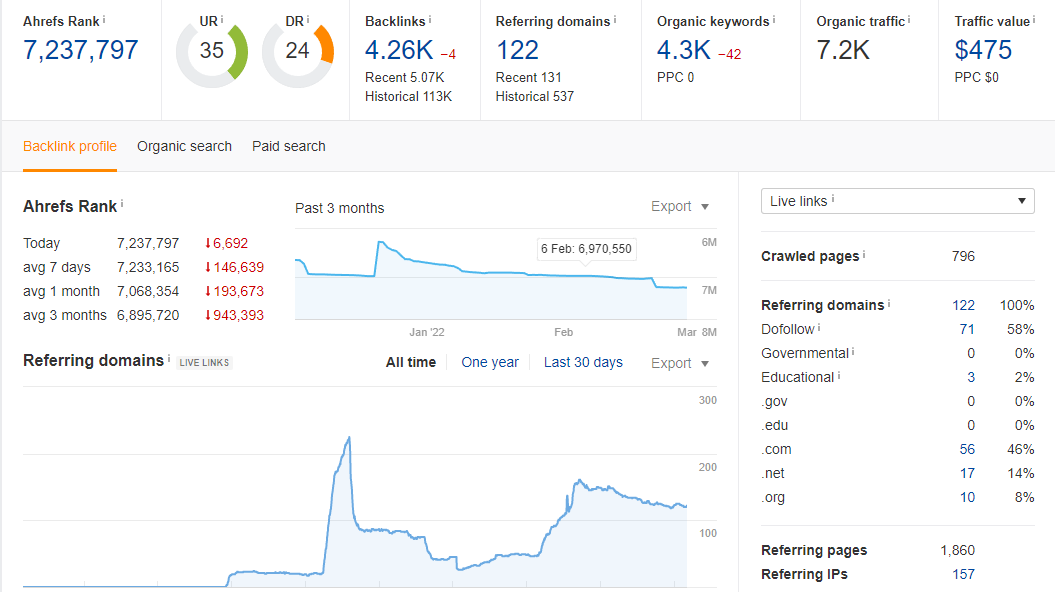Open Backlinks info tooltip icon
Screen dimensions: 1055x592
click(x=430, y=20)
